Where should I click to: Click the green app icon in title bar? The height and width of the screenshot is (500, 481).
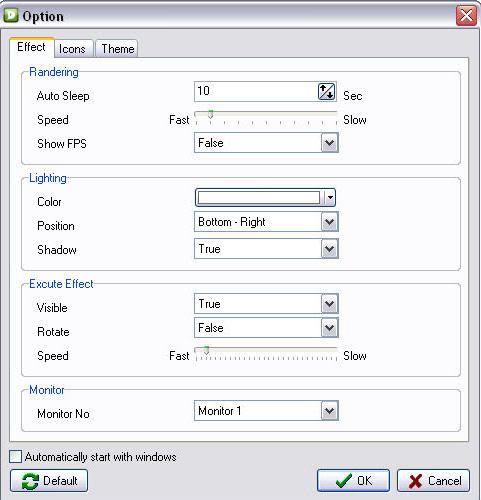point(11,15)
